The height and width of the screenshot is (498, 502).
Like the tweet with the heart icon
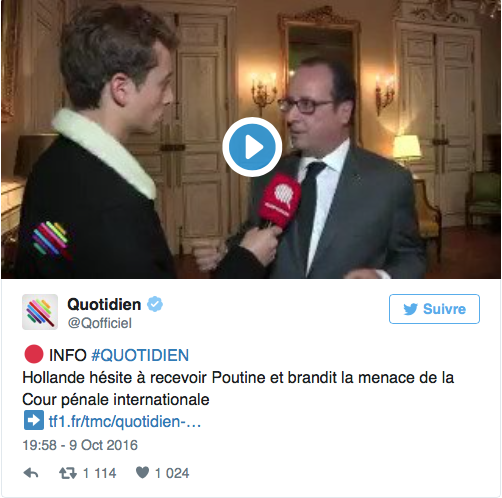click(143, 472)
